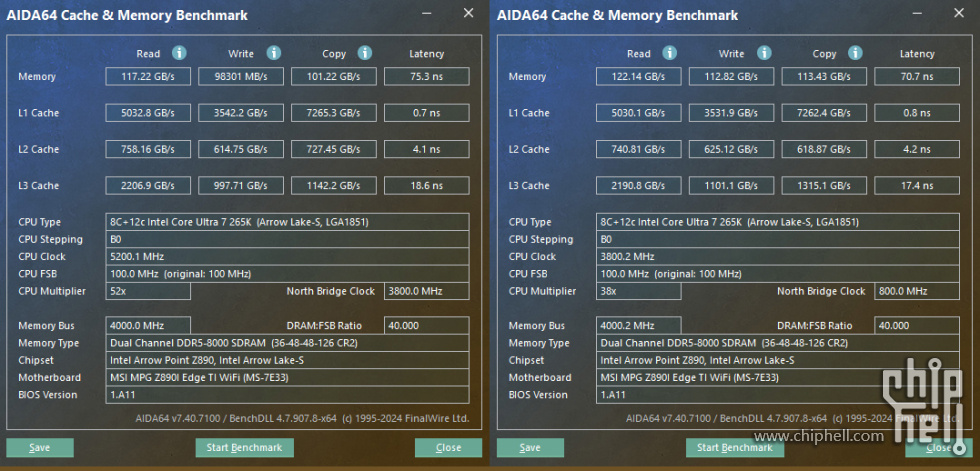Viewport: 980px width, 471px height.
Task: Select North Bridge Clock 800.0 MHz
Action: 917,291
